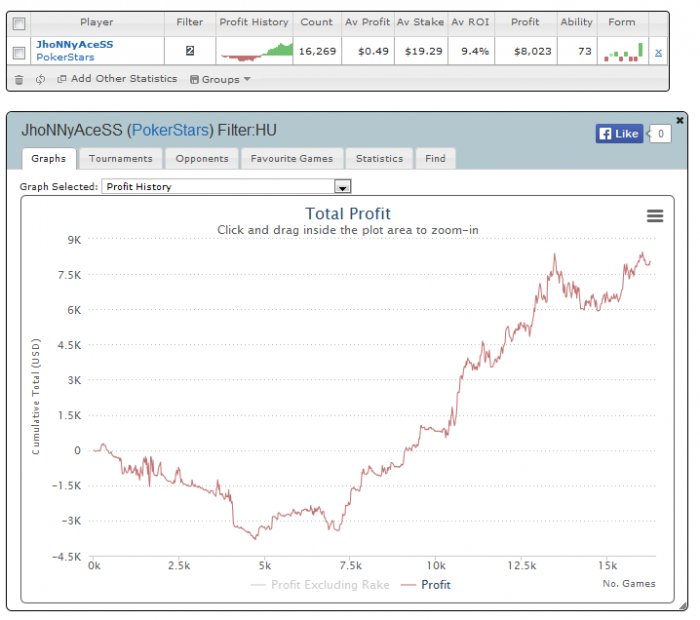Click the Profit History column header
This screenshot has width=700, height=620.
click(254, 22)
